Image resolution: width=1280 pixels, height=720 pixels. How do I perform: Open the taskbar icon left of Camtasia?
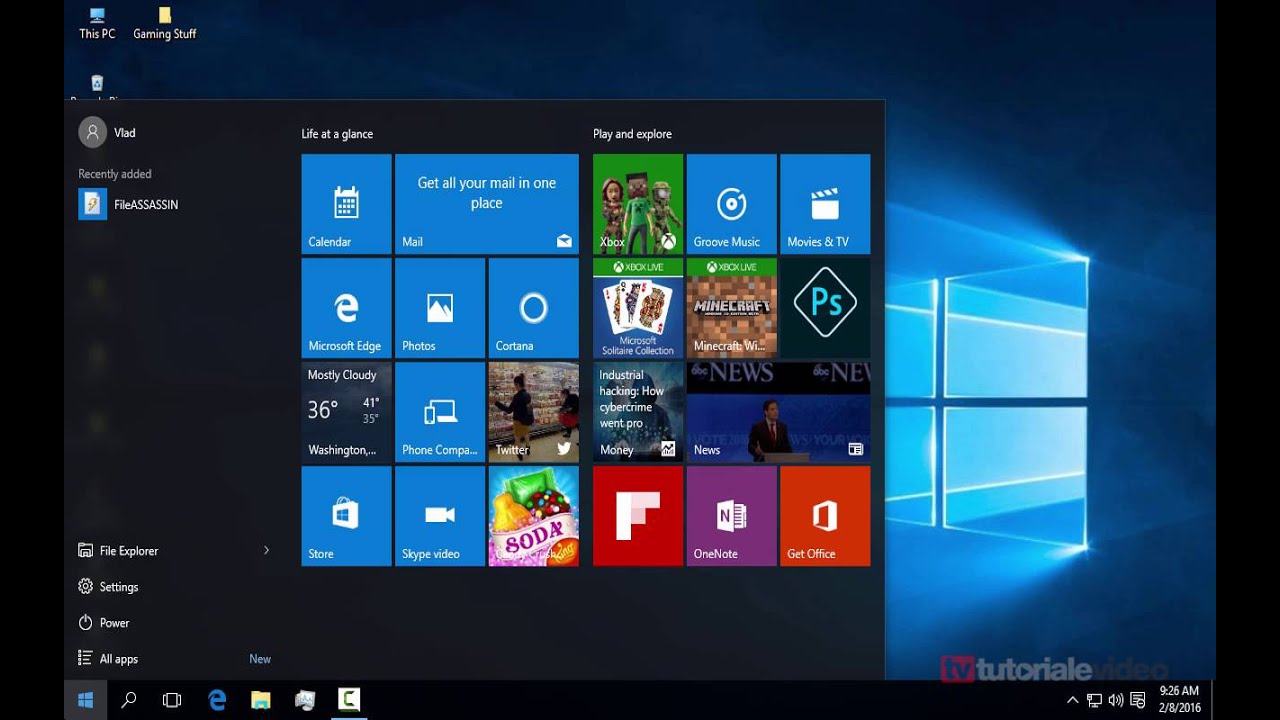pos(305,700)
